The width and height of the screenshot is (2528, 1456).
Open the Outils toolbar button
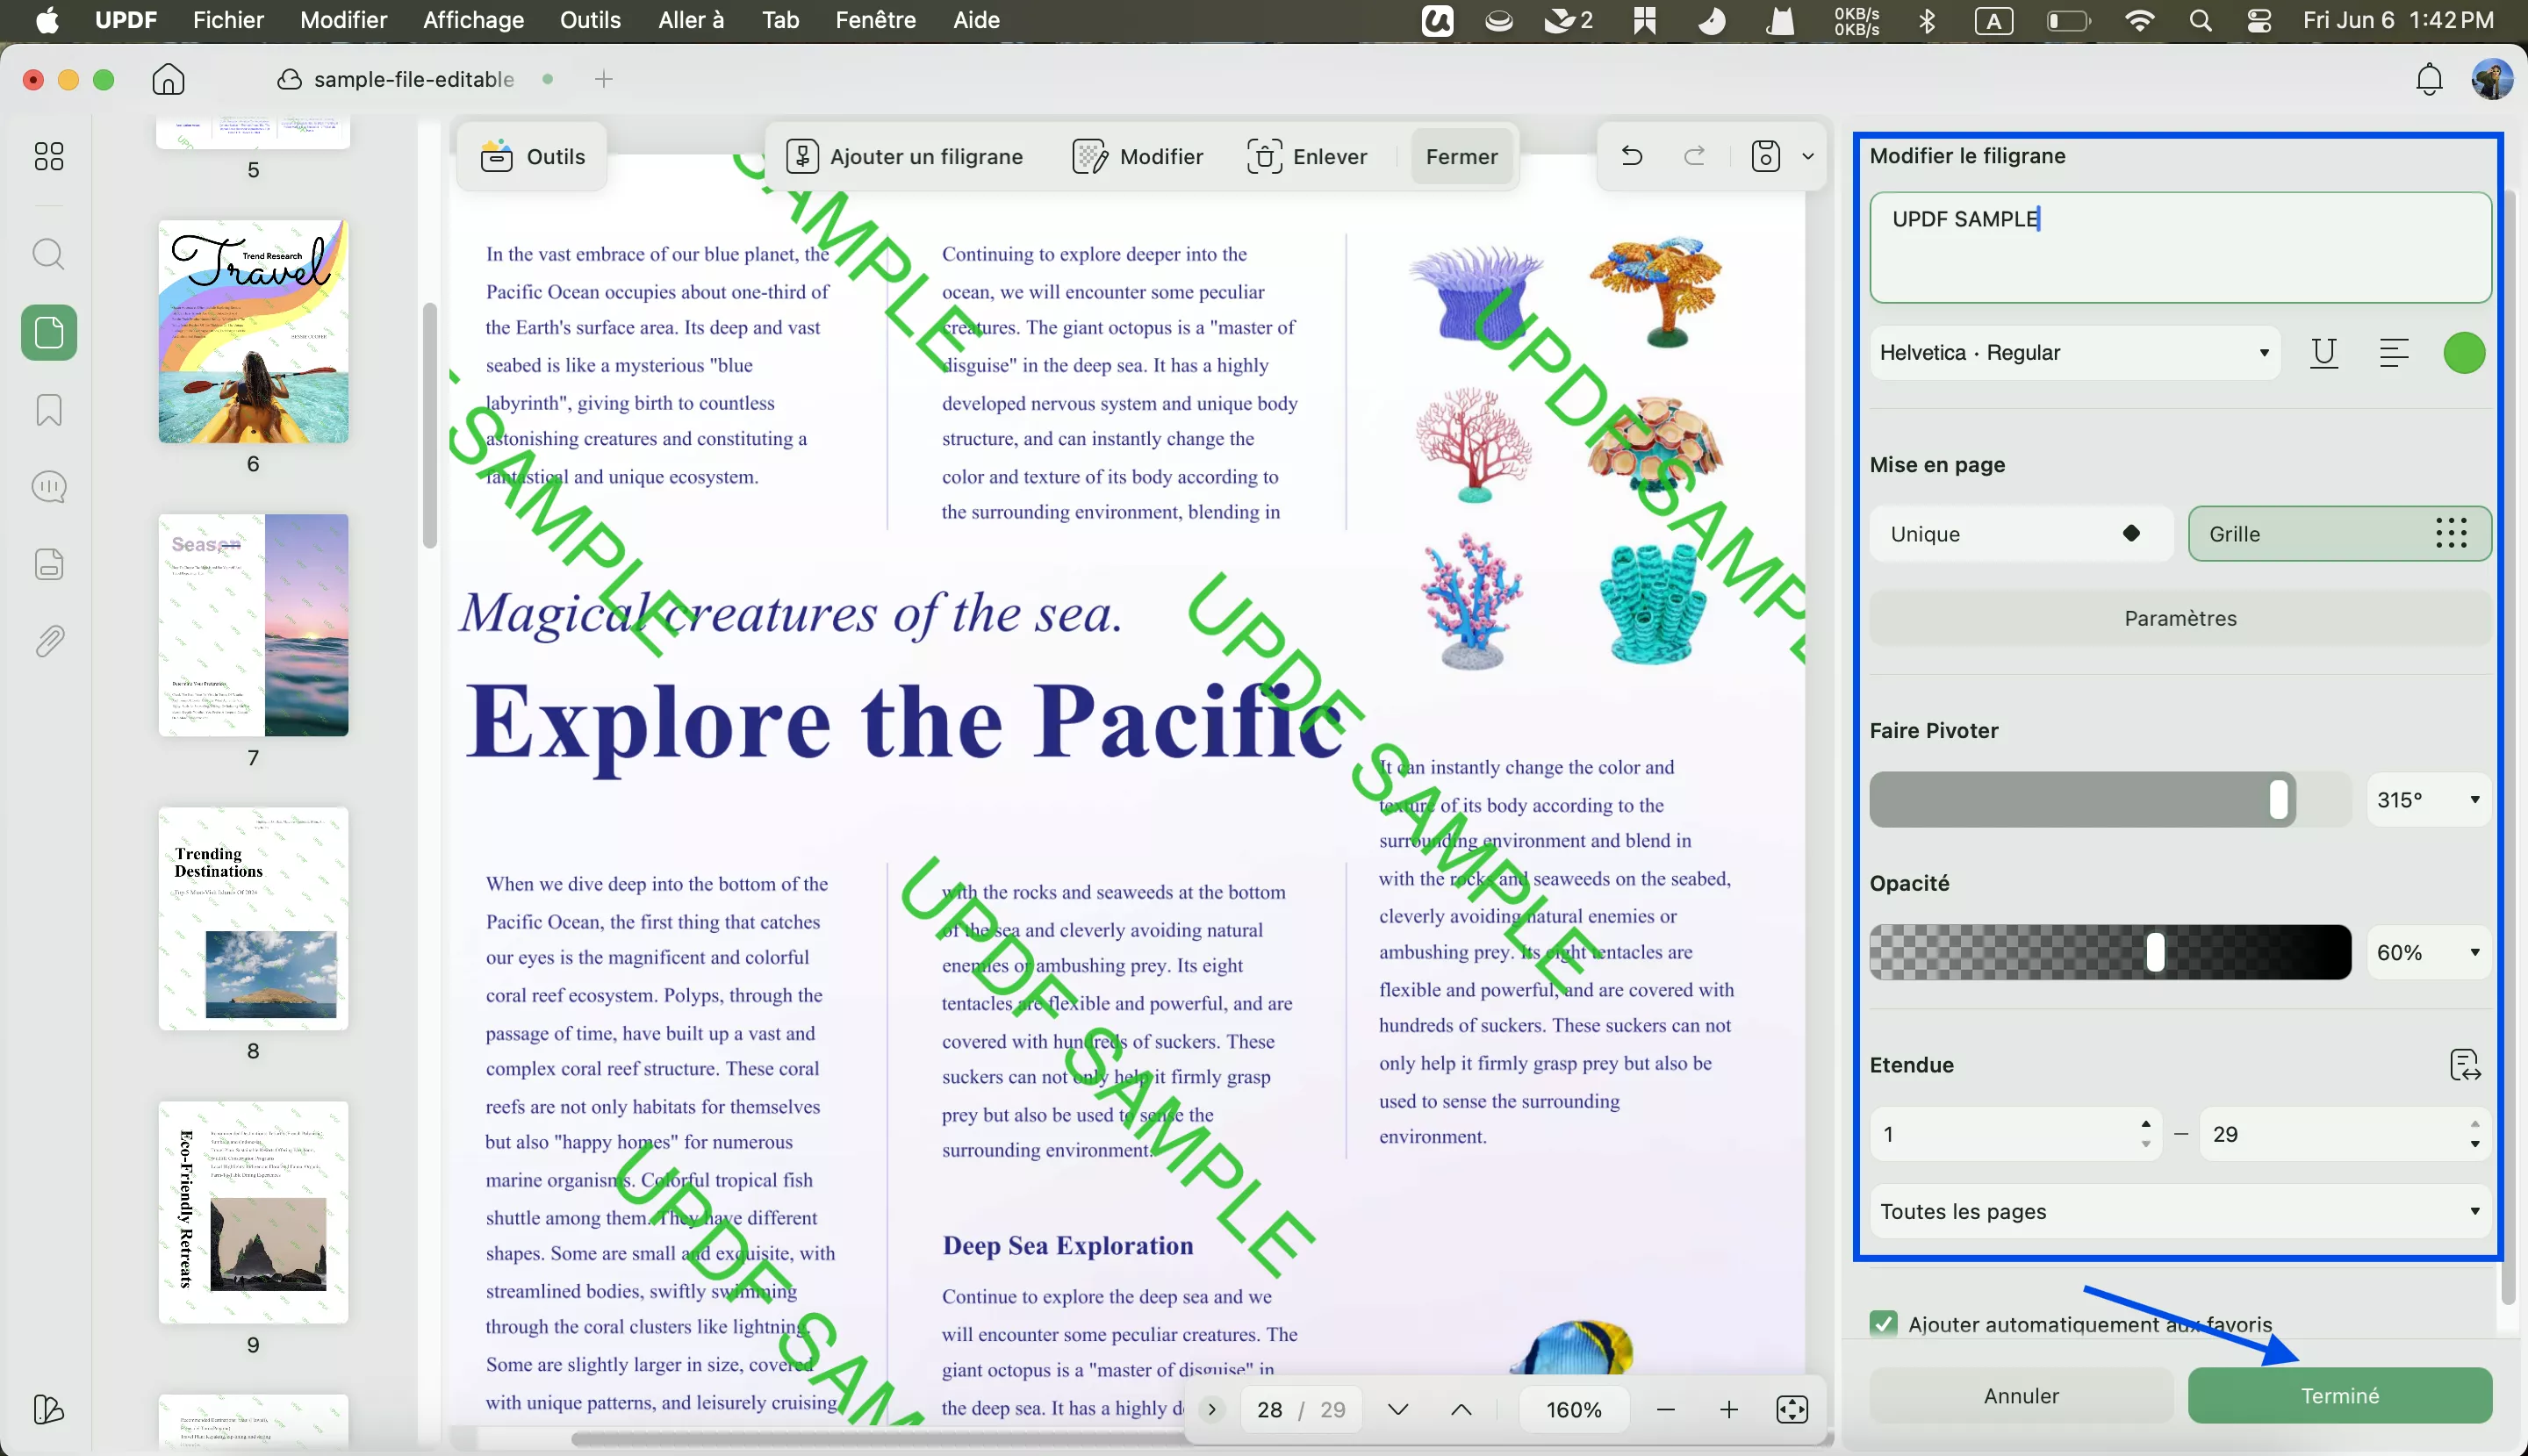(x=532, y=156)
